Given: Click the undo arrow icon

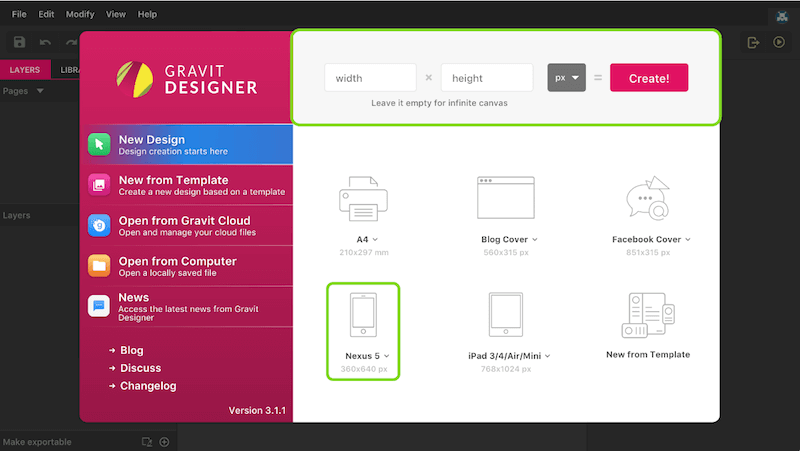Looking at the screenshot, I should 45,42.
